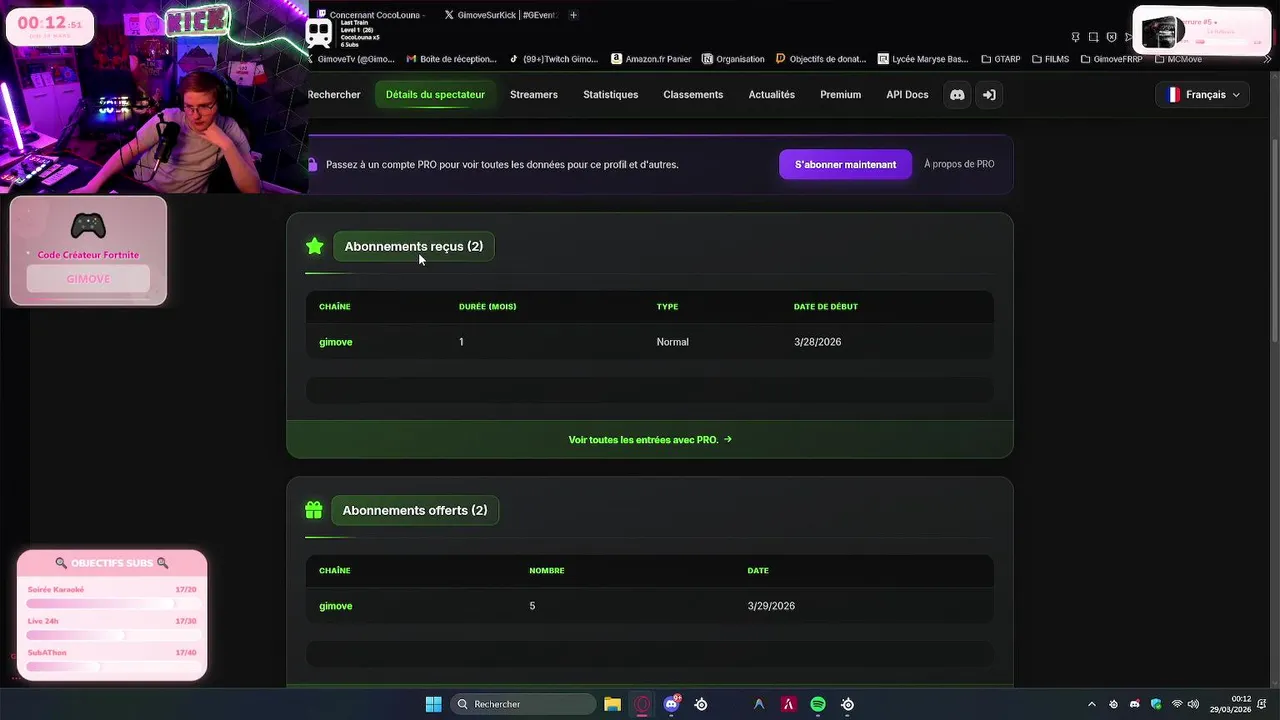Open the SteelSeries icon right of Spotify
This screenshot has width=1280, height=720.
pyautogui.click(x=847, y=704)
